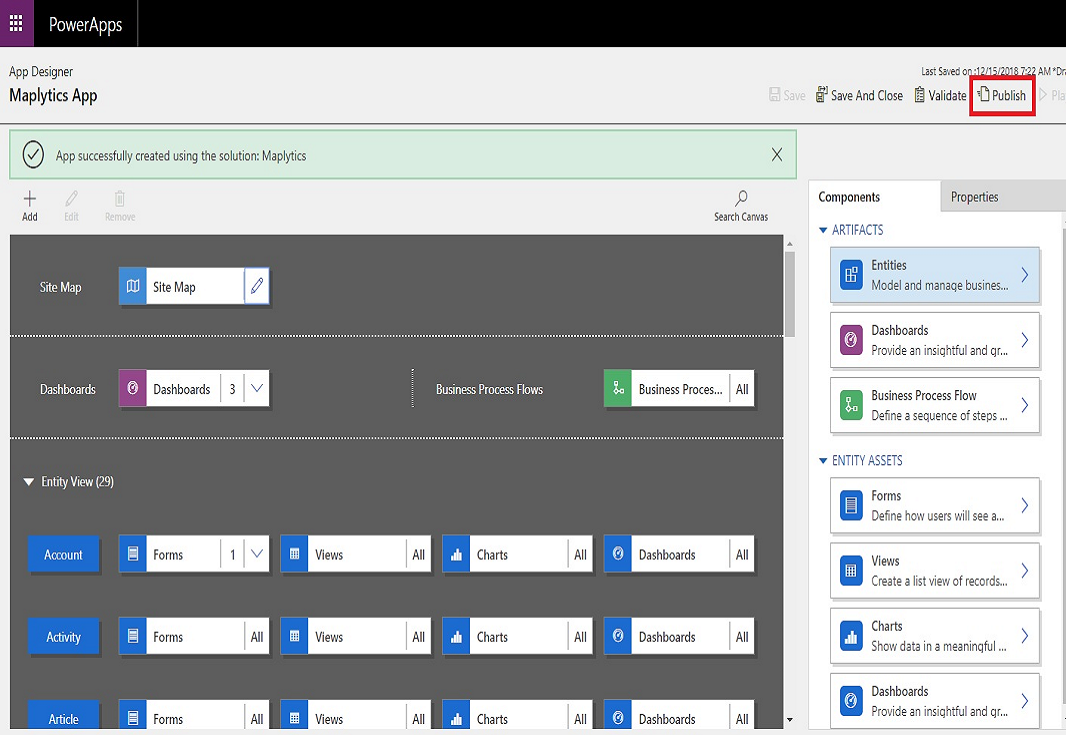Click the Dashboards count 3 on tile
This screenshot has width=1067, height=738.
pyautogui.click(x=232, y=389)
